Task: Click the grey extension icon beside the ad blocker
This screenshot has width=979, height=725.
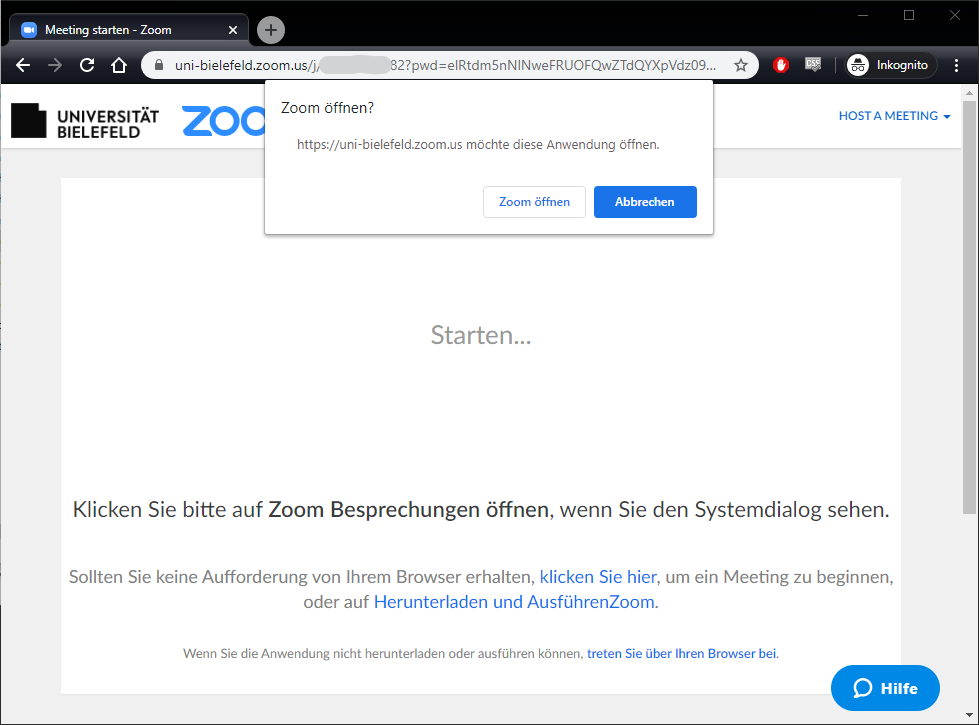Action: 813,65
